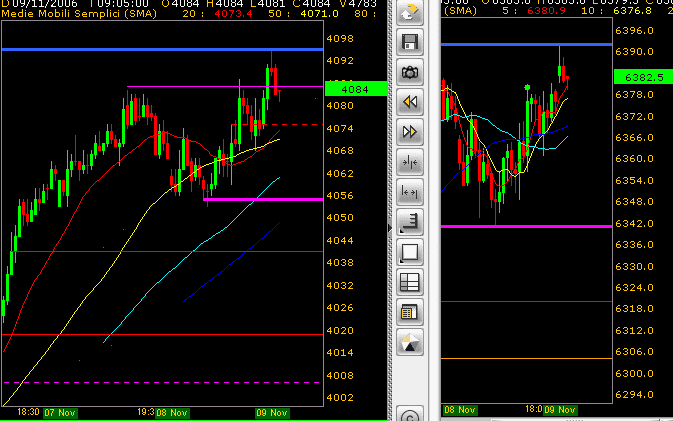This screenshot has width=673, height=421.
Task: Click the '09 Nov' date label on left chart
Action: coord(272,413)
